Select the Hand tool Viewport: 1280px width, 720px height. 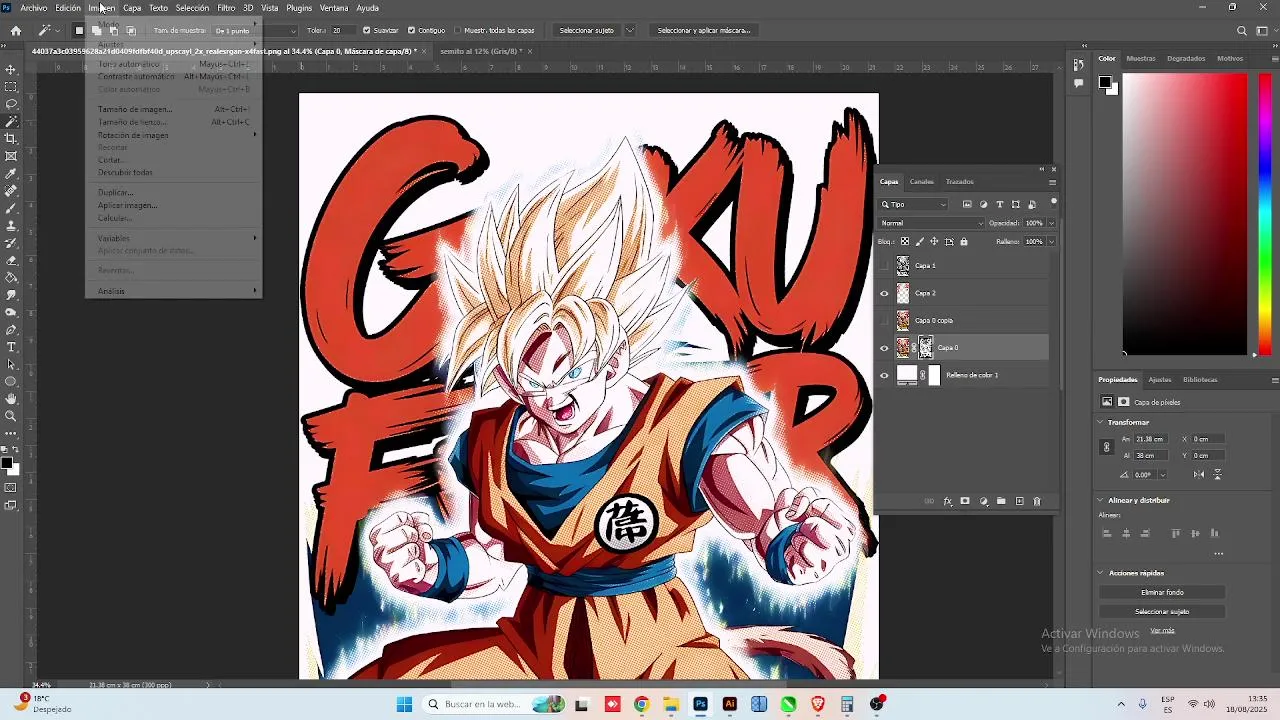pos(11,399)
